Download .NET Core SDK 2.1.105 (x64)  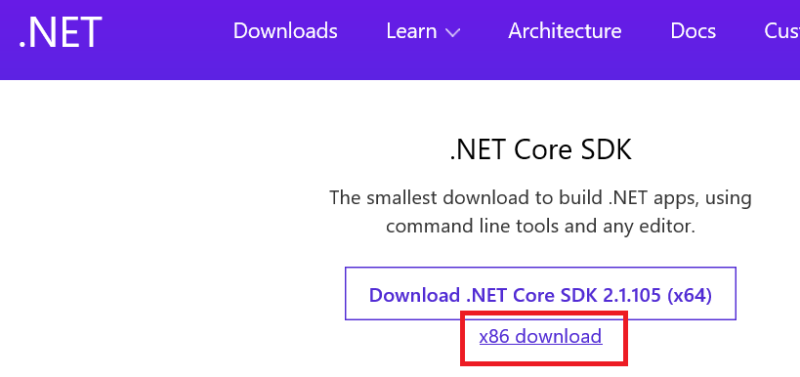[x=540, y=294]
